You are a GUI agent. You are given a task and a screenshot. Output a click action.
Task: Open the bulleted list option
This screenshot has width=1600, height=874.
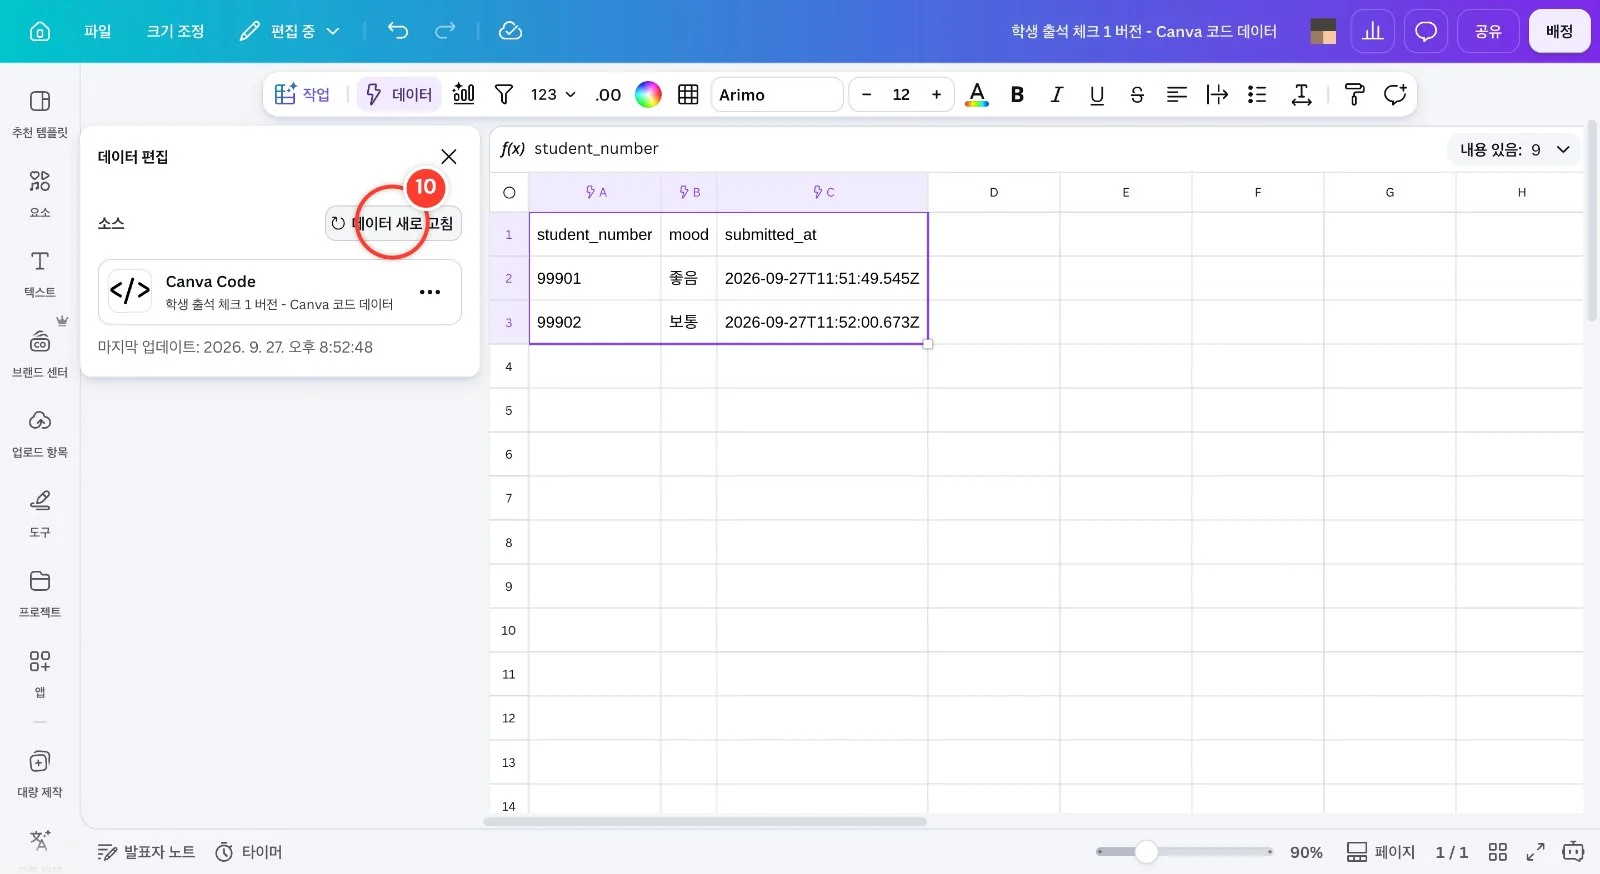pyautogui.click(x=1257, y=94)
